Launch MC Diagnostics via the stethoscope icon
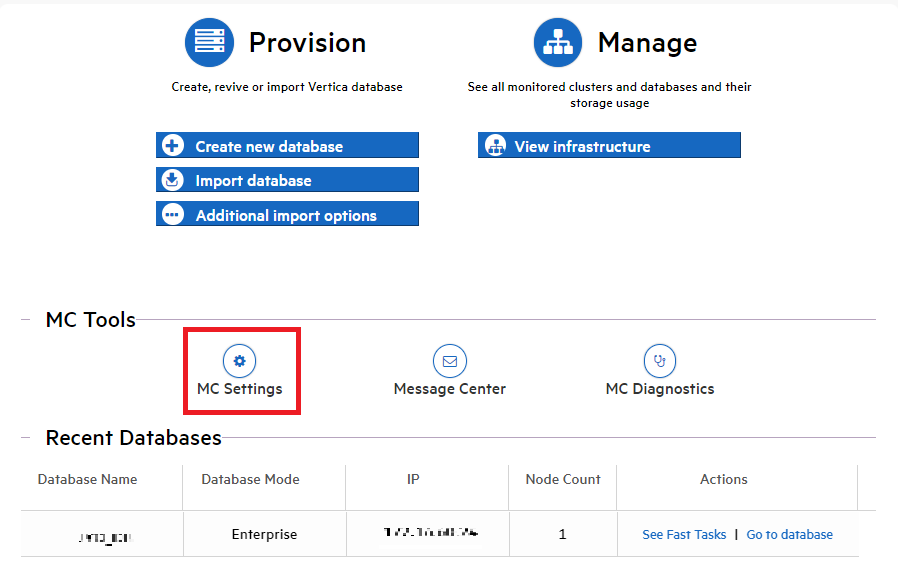 pos(659,360)
